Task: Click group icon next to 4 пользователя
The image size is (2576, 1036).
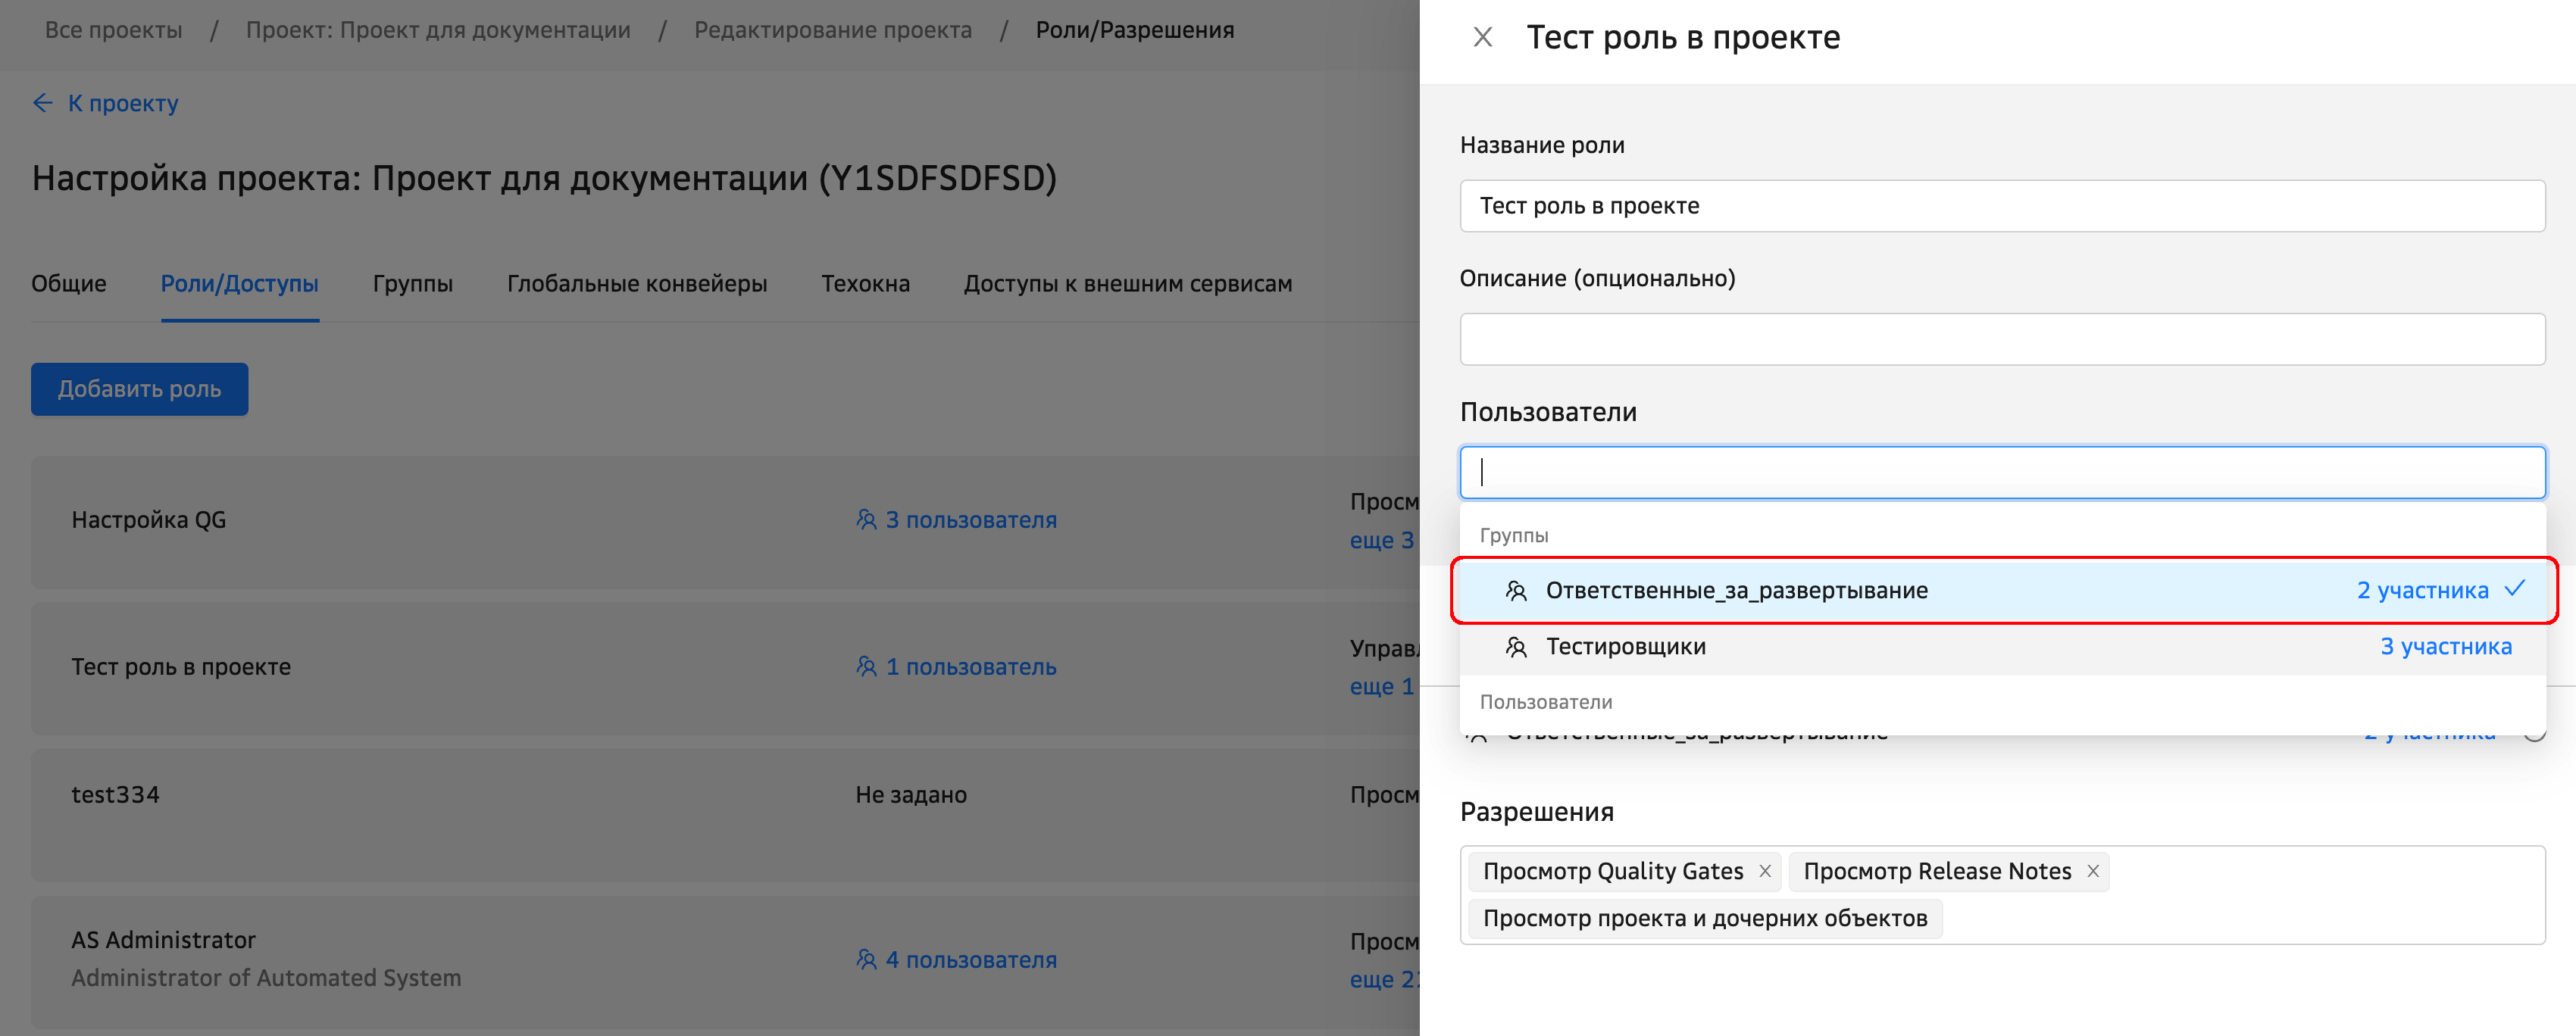Action: [866, 960]
